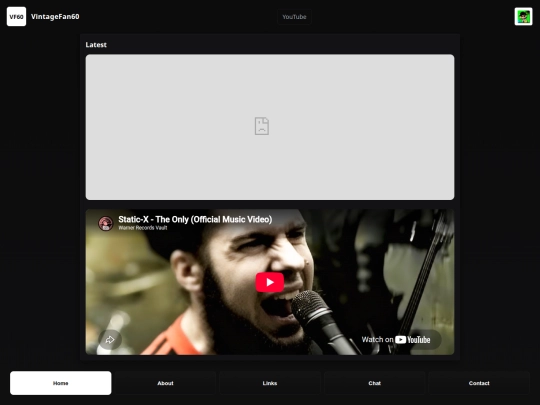Image resolution: width=540 pixels, height=405 pixels.
Task: Switch to the Links tab
Action: [x=270, y=383]
